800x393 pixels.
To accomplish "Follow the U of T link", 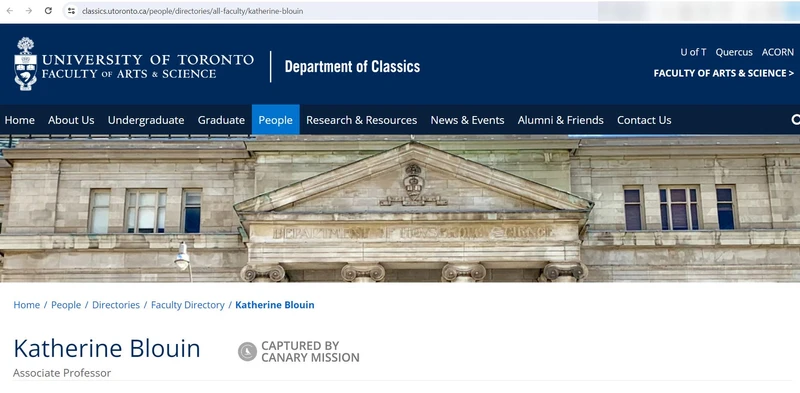I will pyautogui.click(x=693, y=52).
